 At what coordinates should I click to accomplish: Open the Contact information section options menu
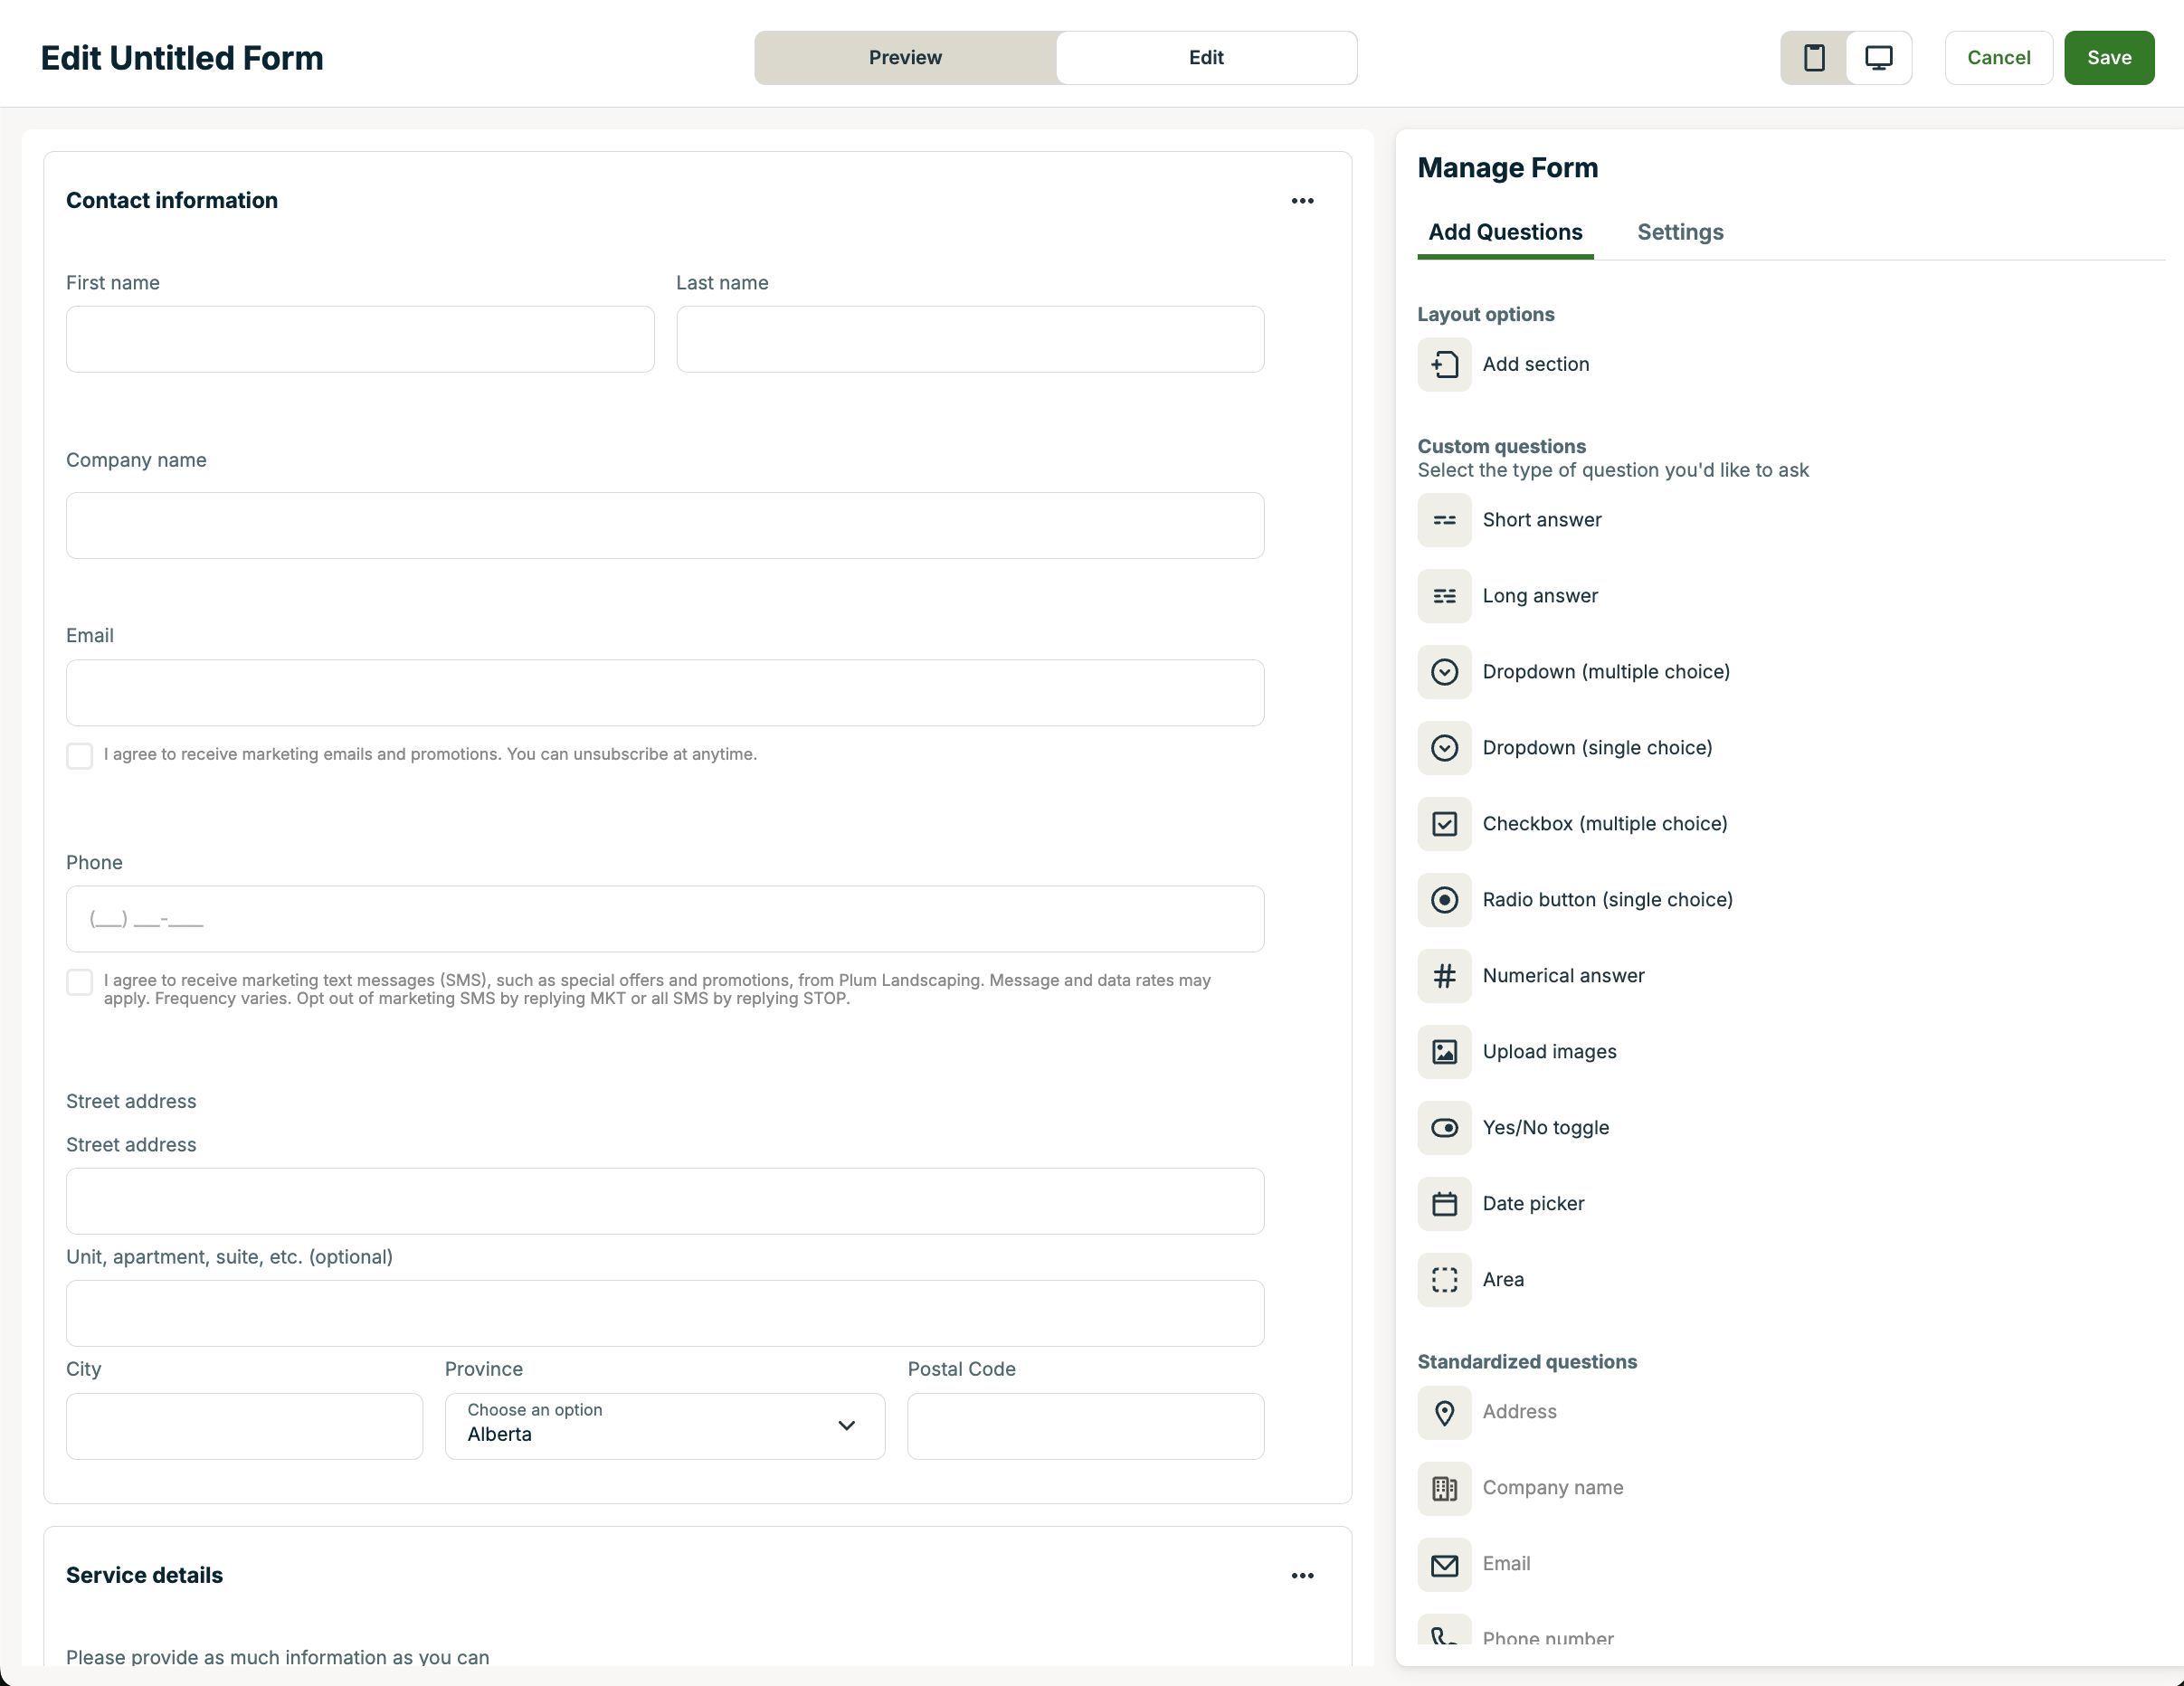[x=1302, y=200]
